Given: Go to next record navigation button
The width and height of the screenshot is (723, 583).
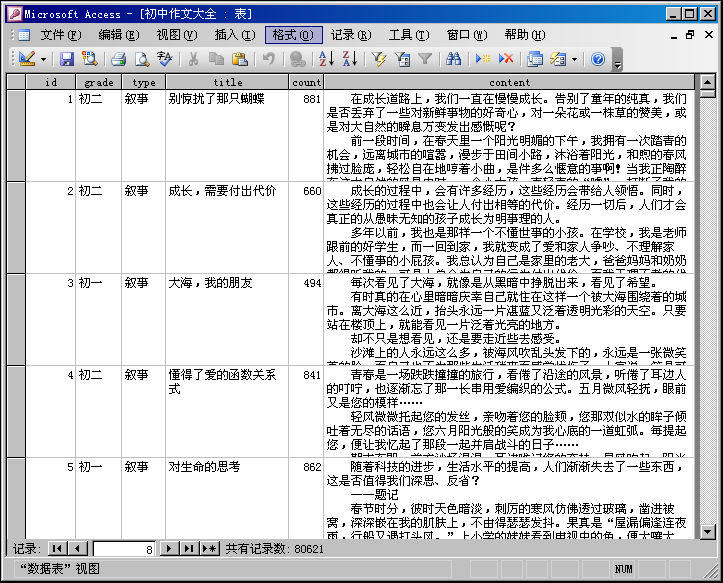Looking at the screenshot, I should (x=168, y=548).
